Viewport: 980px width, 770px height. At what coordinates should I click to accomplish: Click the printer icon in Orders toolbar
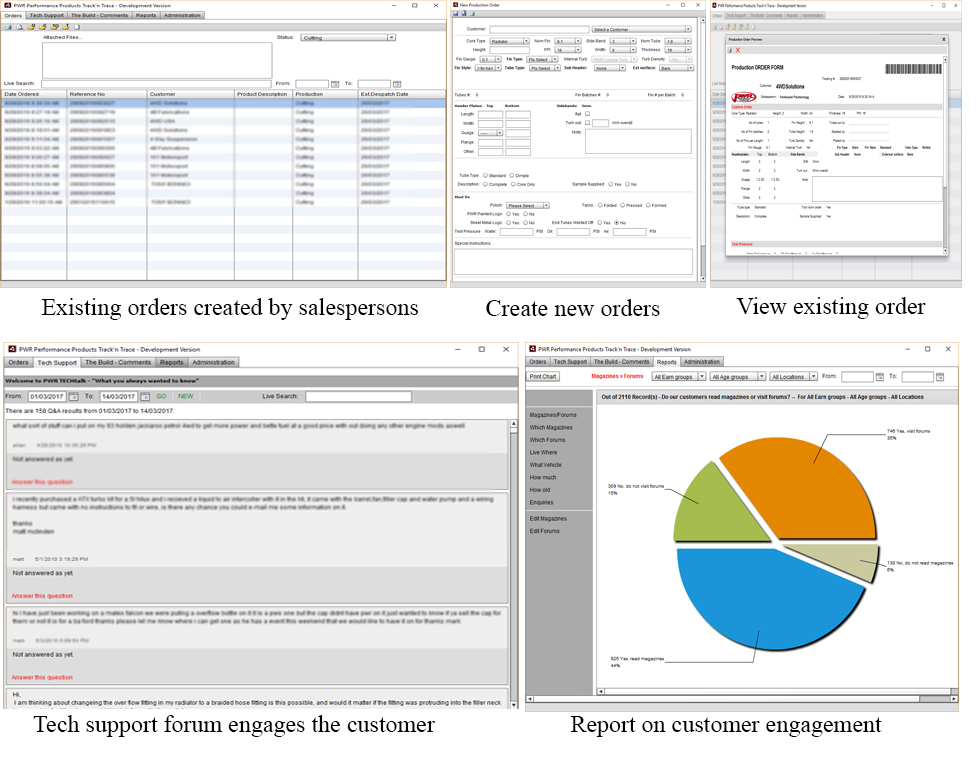click(x=8, y=27)
